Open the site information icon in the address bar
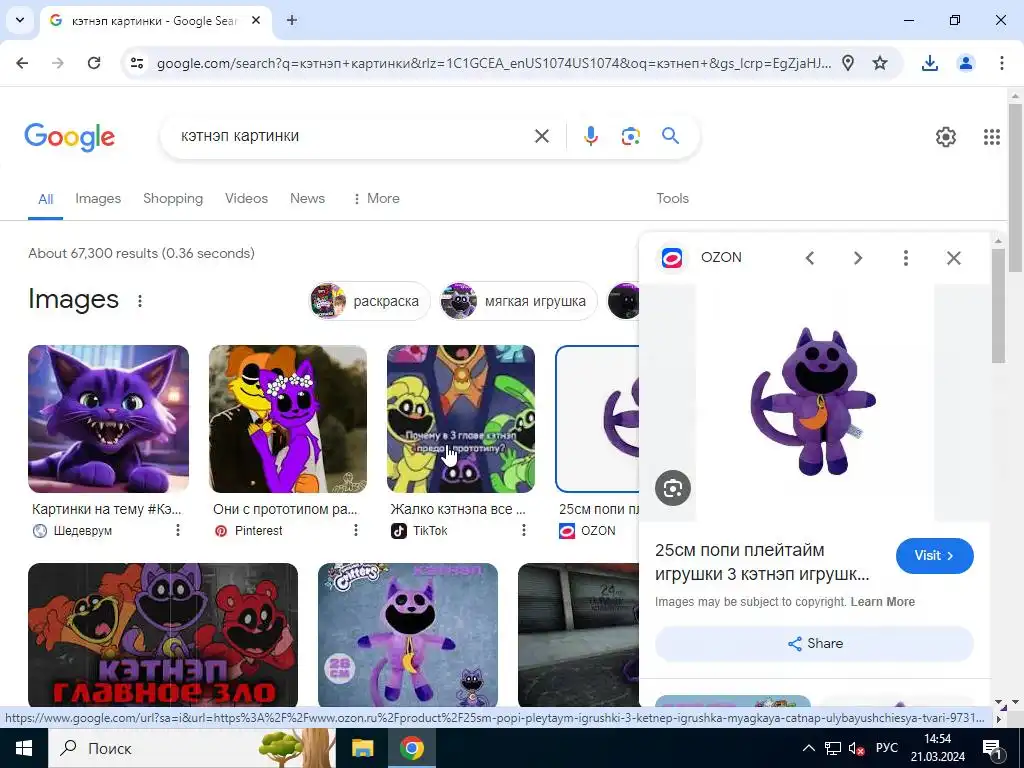1024x768 pixels. coord(136,63)
